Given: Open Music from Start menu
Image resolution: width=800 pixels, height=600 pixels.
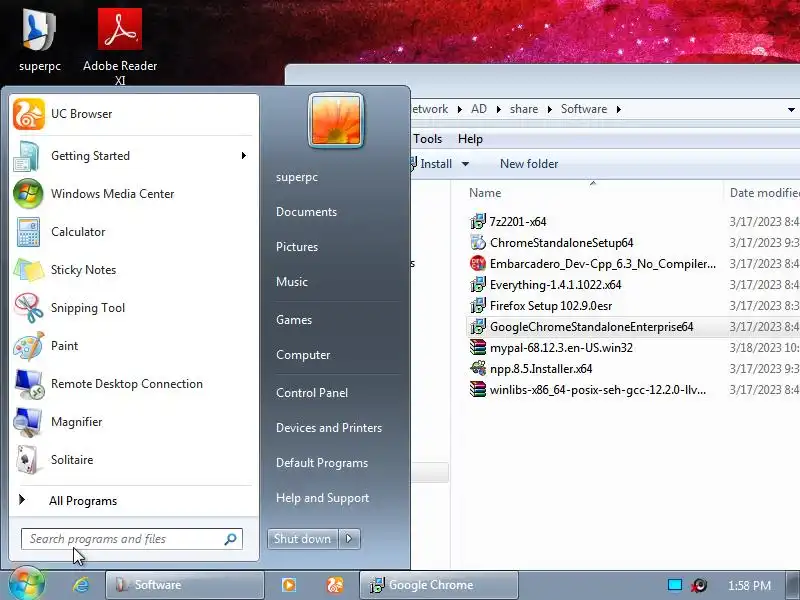Looking at the screenshot, I should pos(292,282).
